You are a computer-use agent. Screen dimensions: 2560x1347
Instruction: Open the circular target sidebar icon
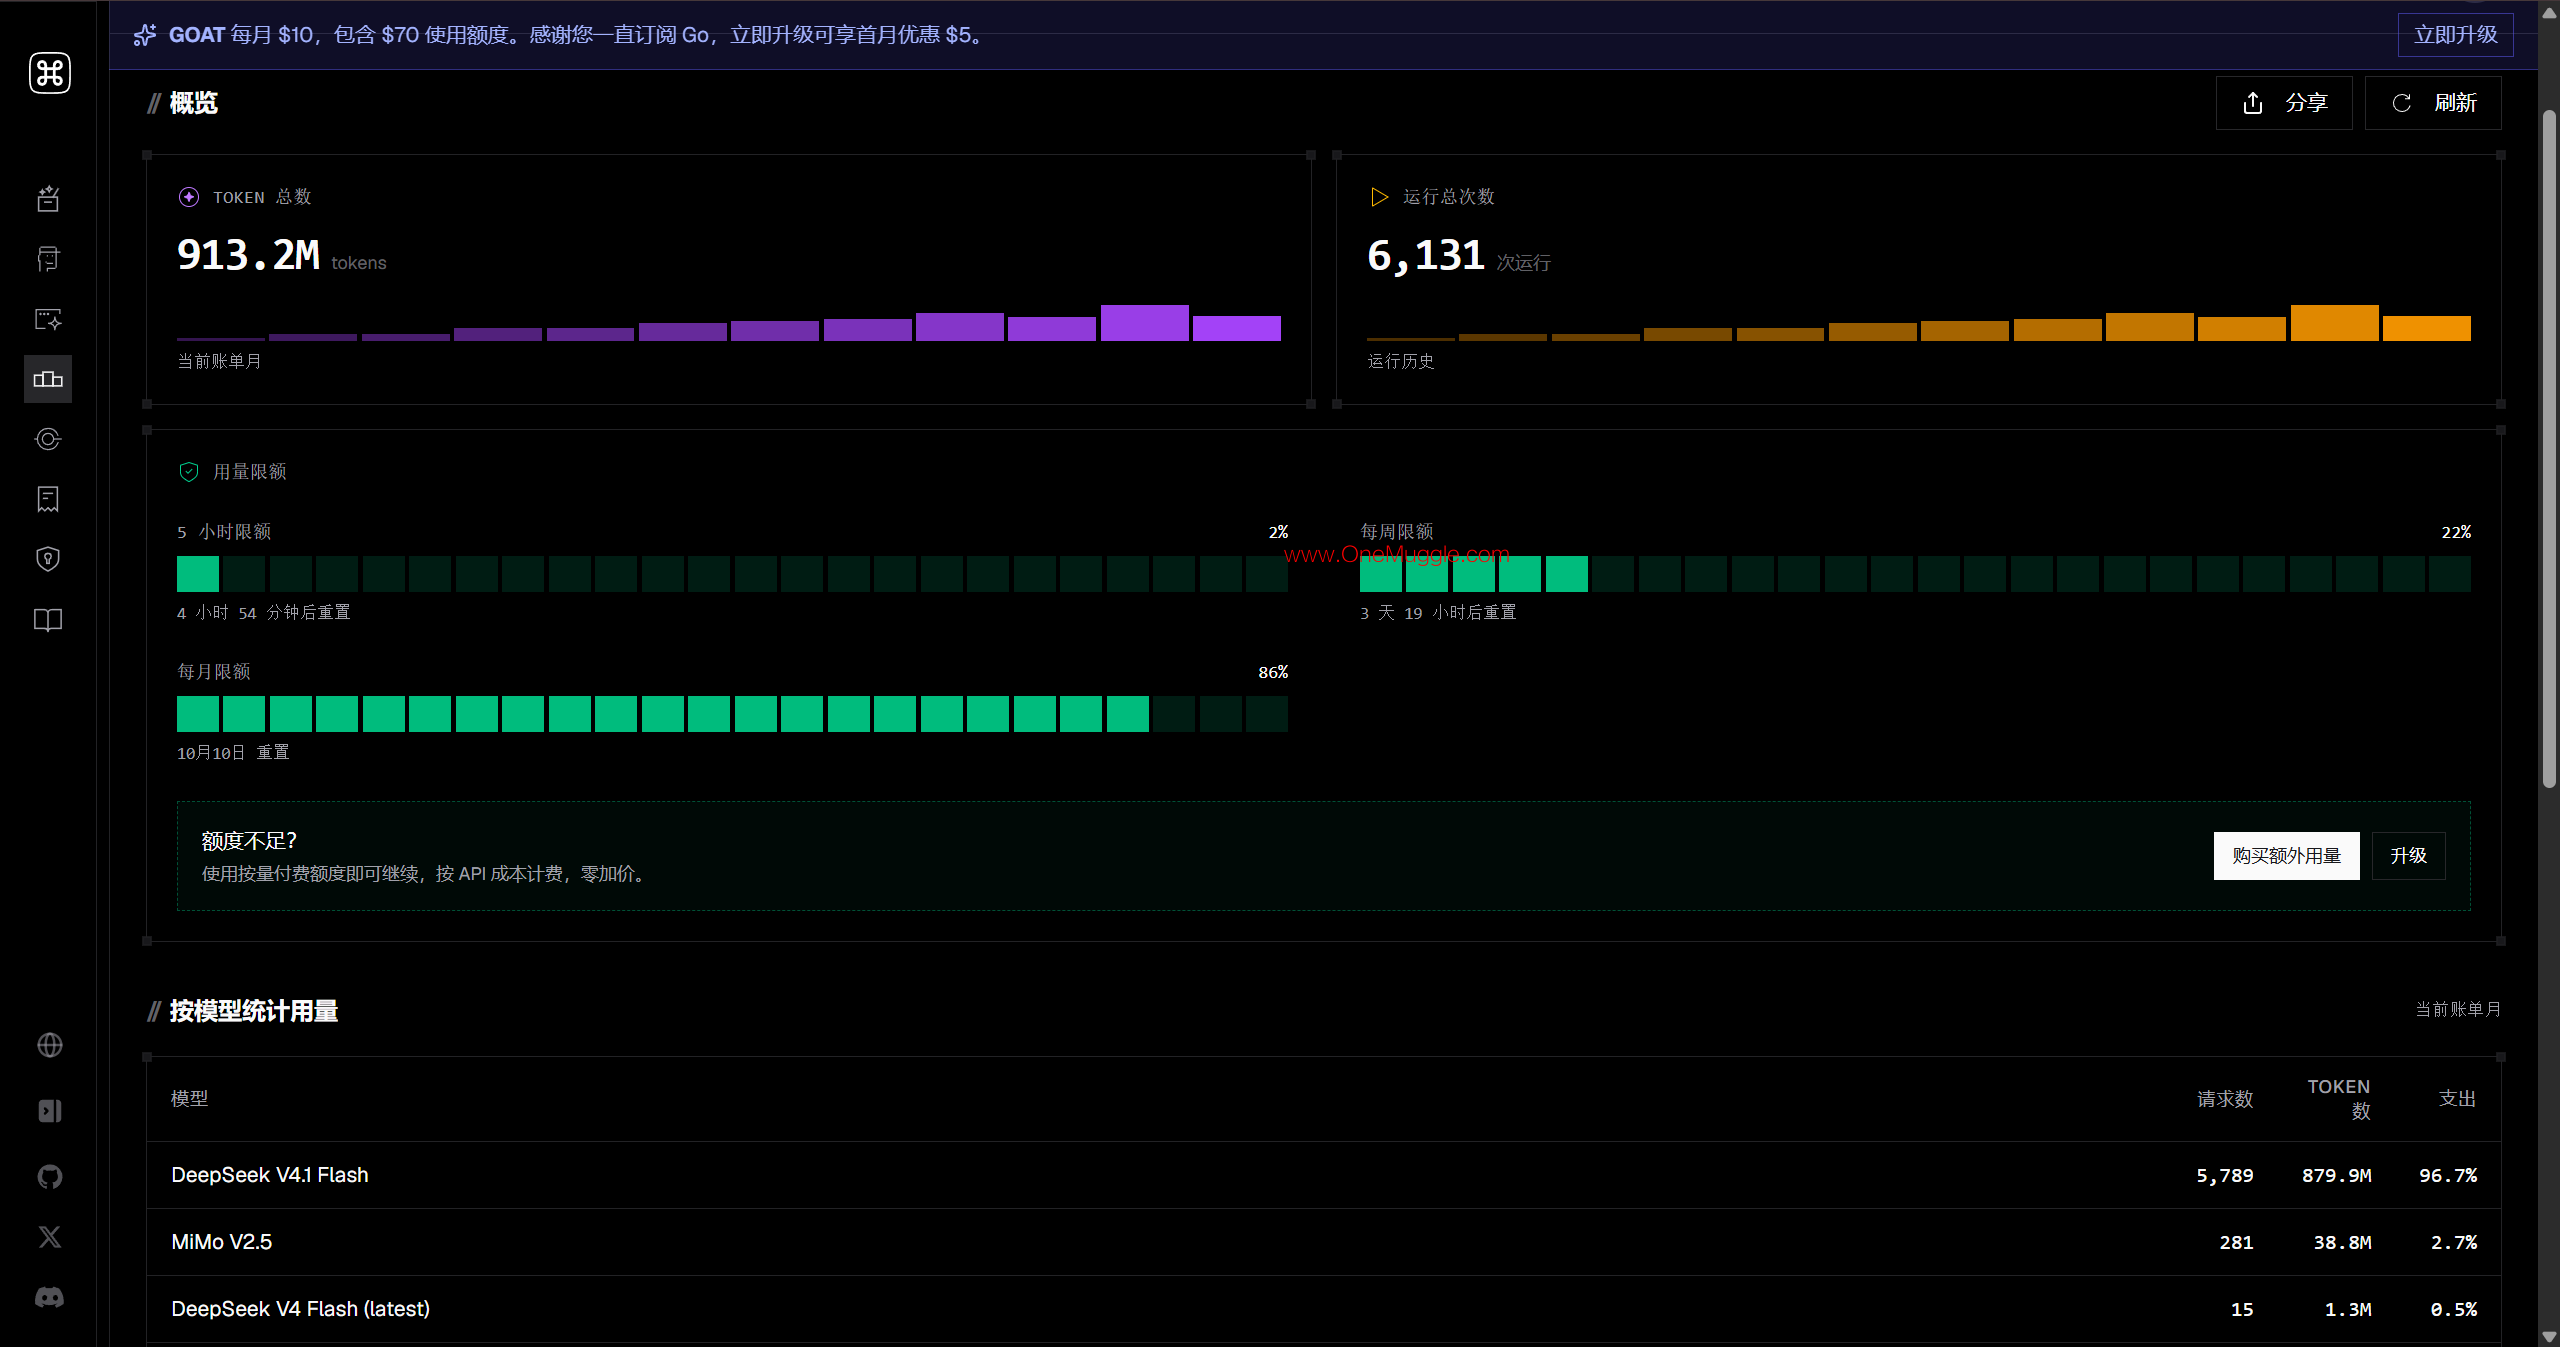[48, 439]
